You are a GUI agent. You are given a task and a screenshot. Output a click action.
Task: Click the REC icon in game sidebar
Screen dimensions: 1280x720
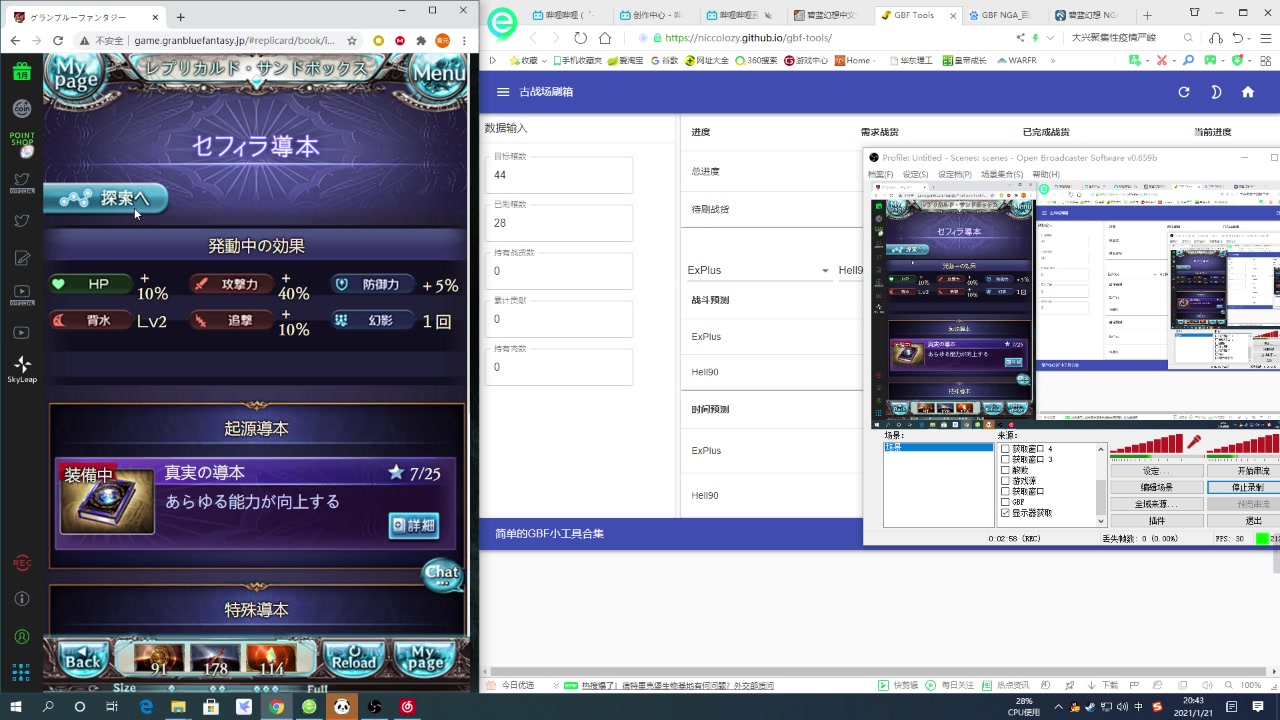coord(22,563)
